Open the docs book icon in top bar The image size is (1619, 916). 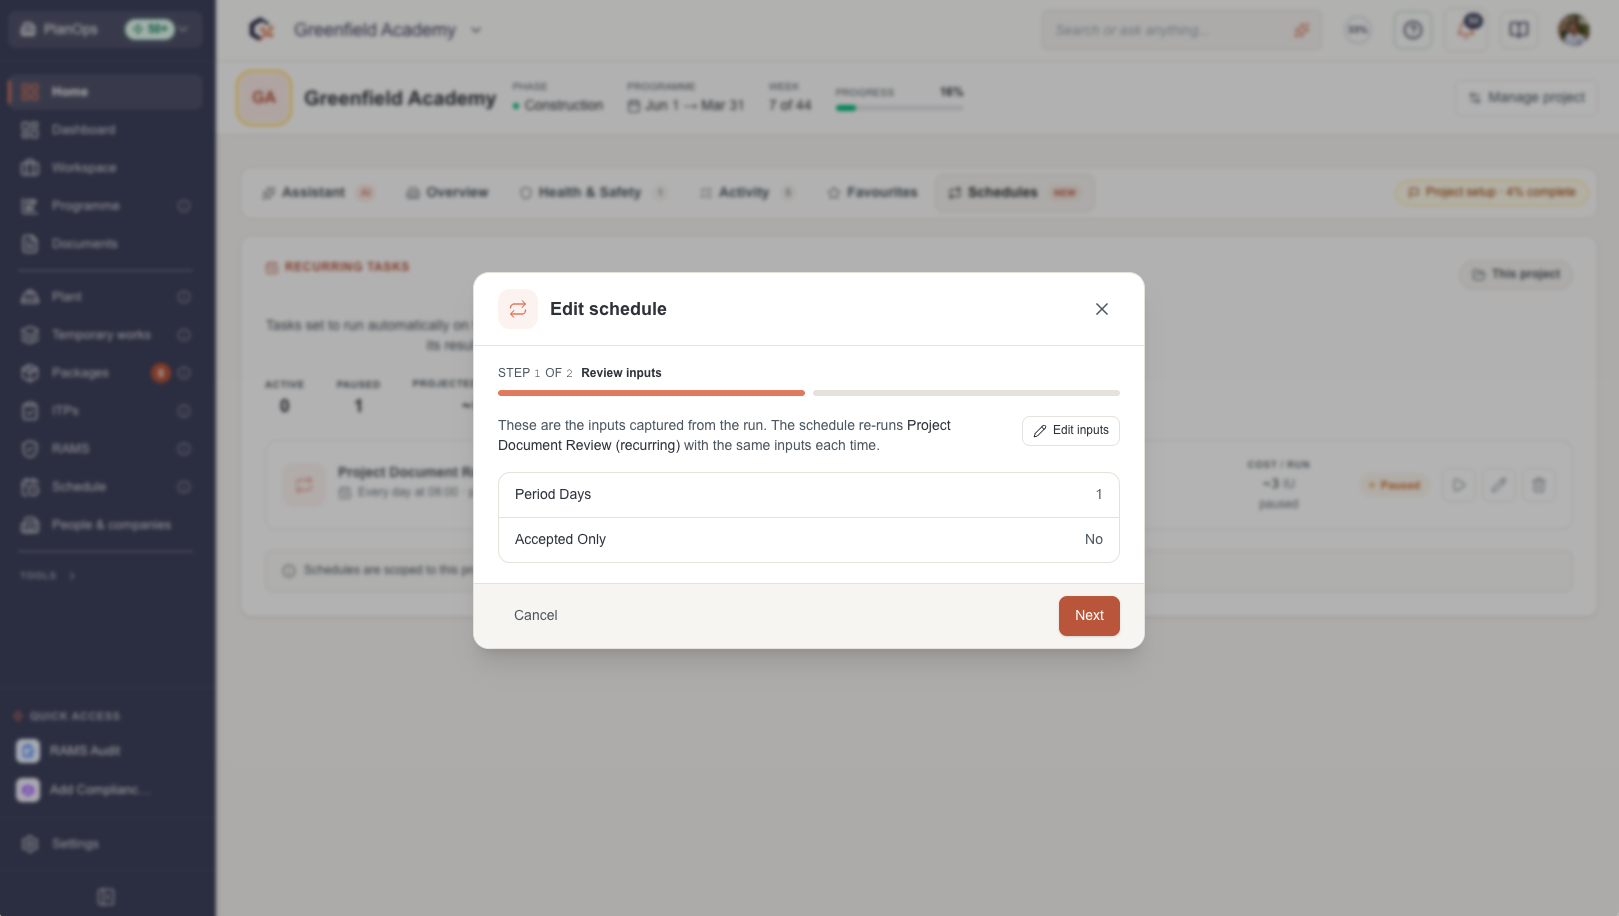coord(1519,30)
